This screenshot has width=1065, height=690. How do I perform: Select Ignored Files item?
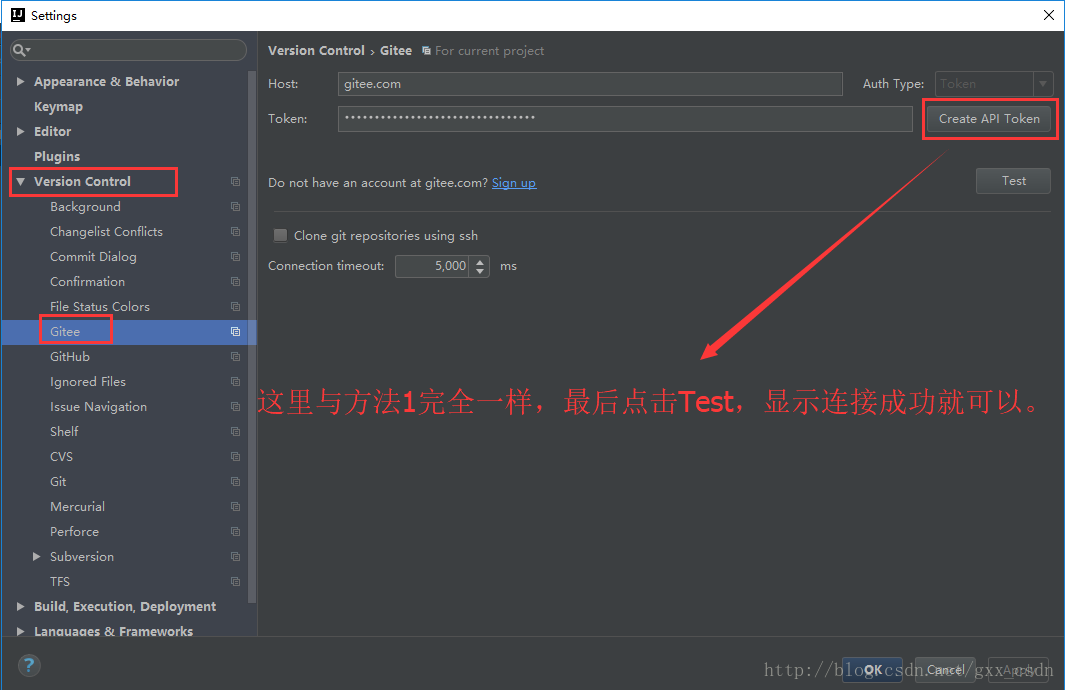coord(88,382)
